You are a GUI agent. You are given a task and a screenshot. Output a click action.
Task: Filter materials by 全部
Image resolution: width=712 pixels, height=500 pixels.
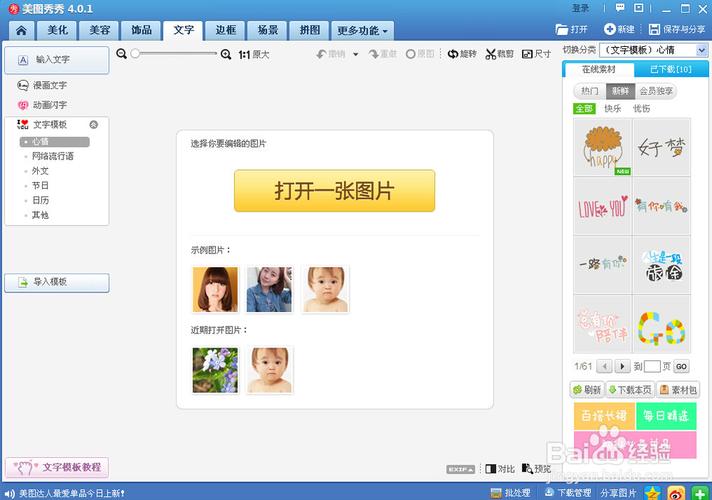tap(584, 109)
